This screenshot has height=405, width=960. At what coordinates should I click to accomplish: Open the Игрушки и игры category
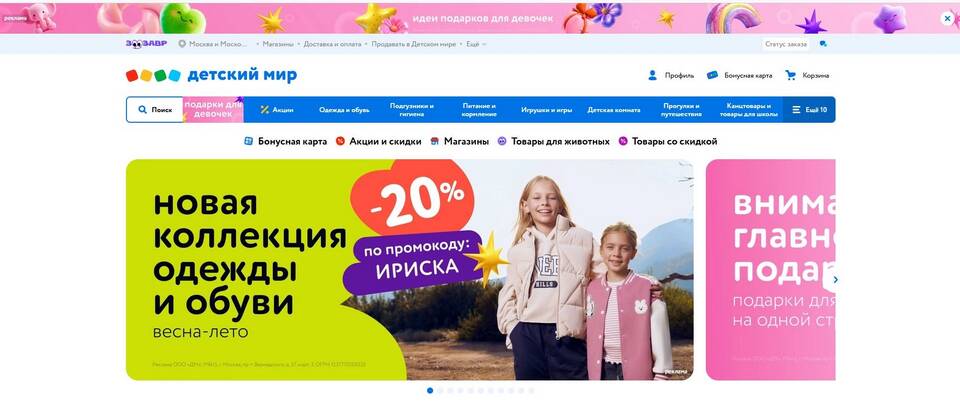coord(547,110)
